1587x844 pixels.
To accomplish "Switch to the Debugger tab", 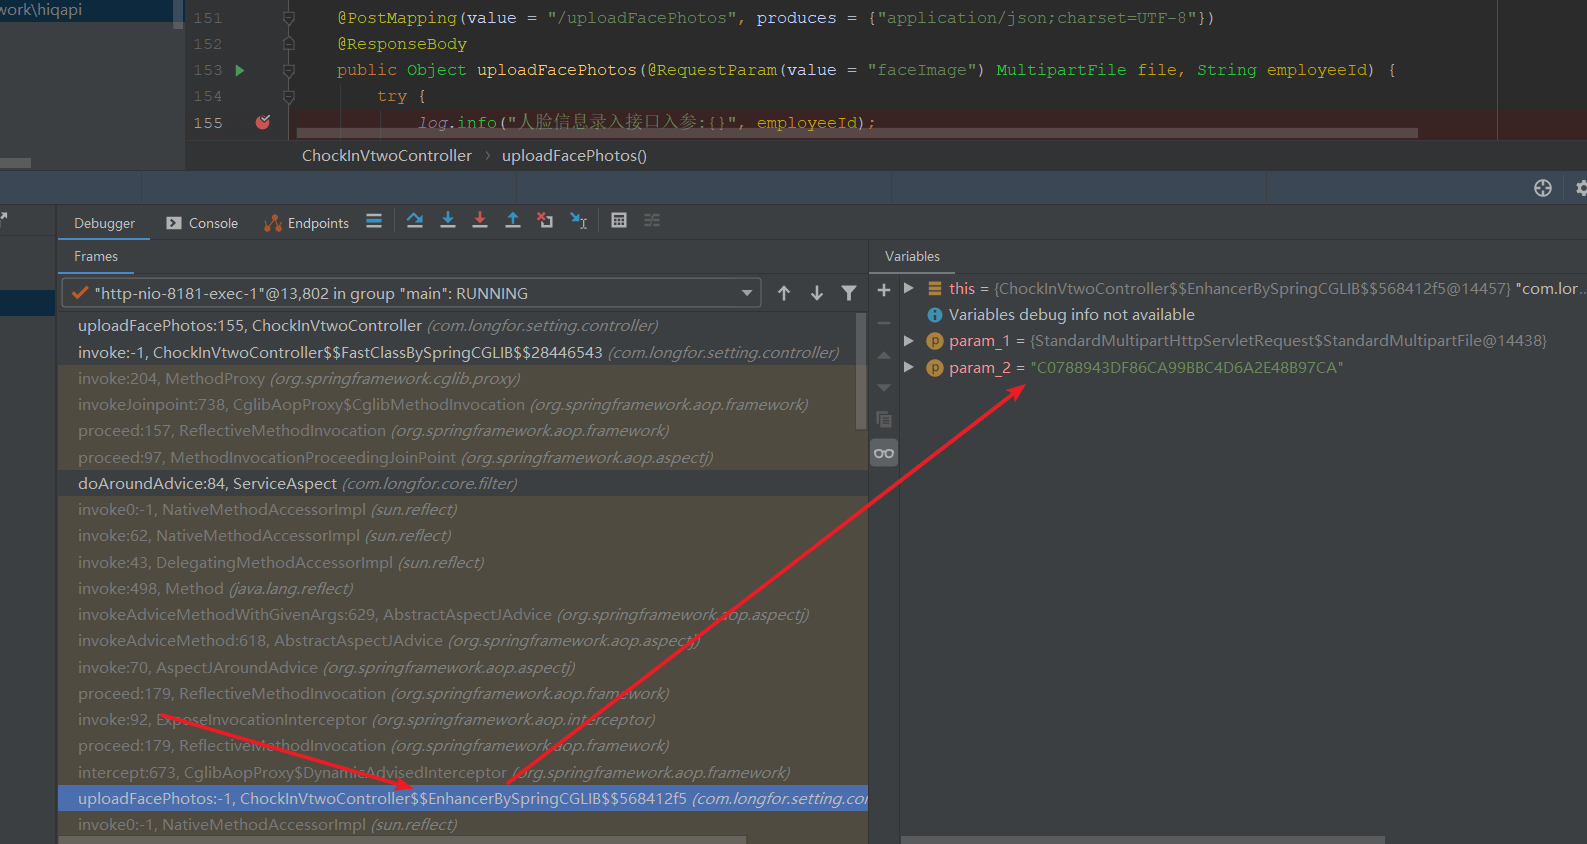I will coord(104,223).
